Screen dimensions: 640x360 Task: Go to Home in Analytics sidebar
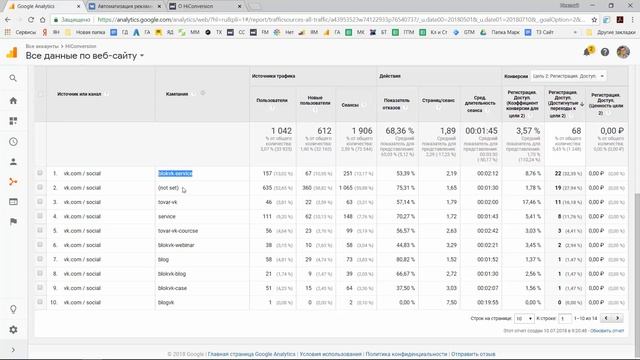pyautogui.click(x=13, y=100)
